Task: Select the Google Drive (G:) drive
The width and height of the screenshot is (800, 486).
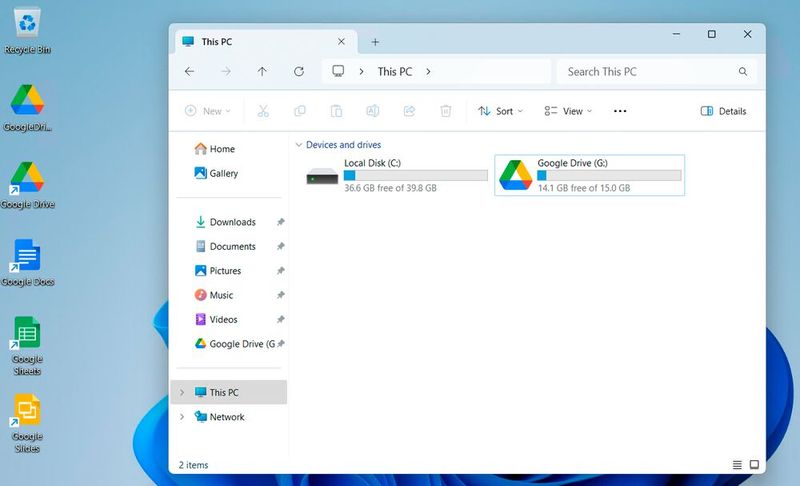Action: tap(590, 175)
